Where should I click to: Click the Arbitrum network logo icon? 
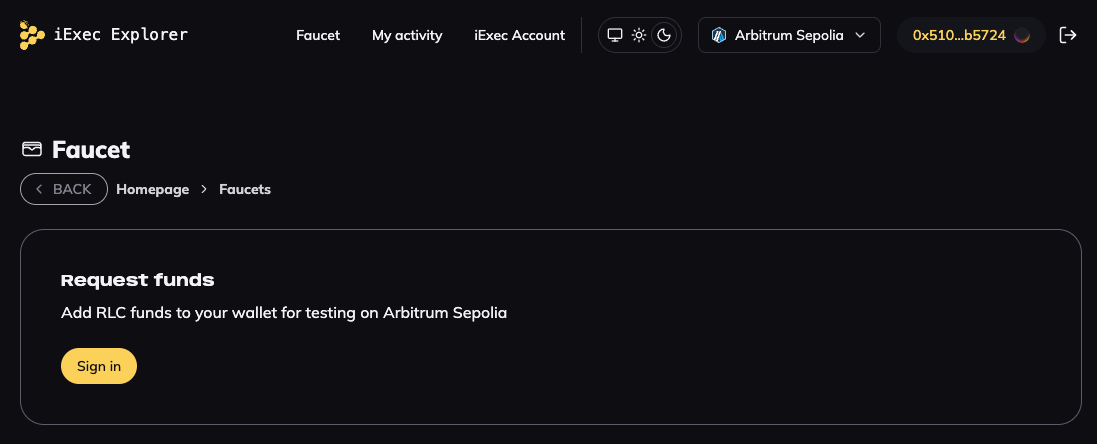coord(718,35)
